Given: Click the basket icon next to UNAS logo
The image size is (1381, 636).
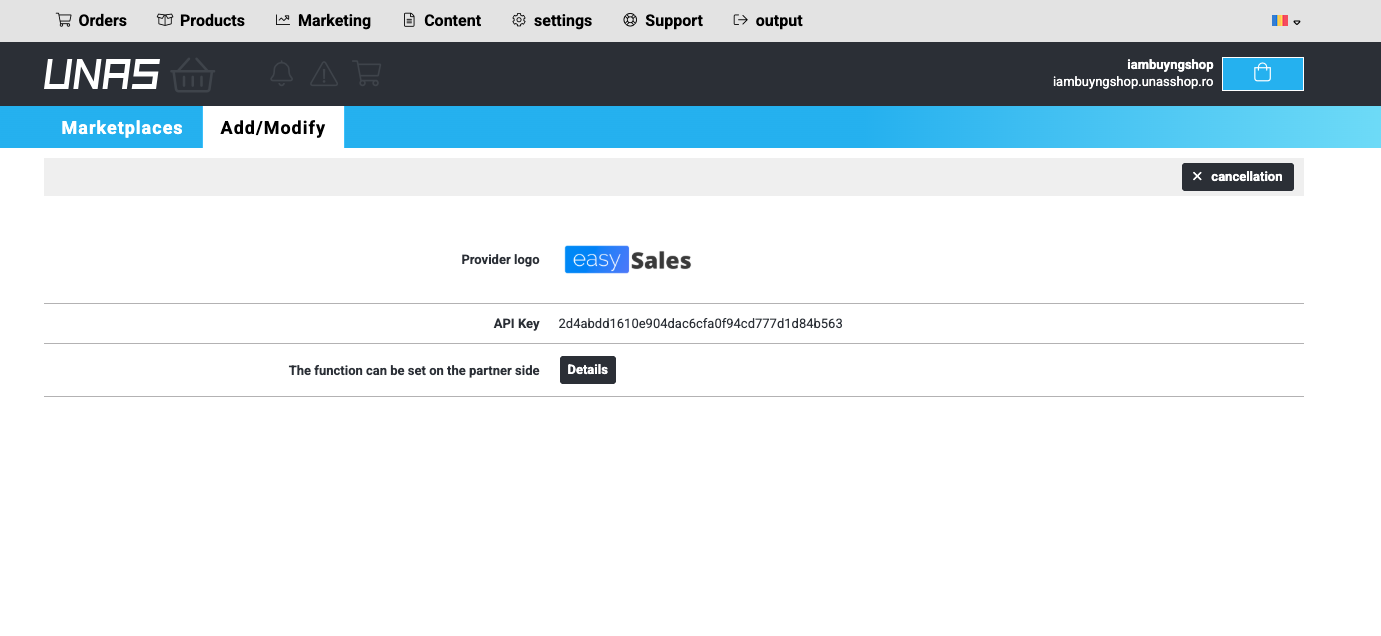Looking at the screenshot, I should click(x=193, y=74).
